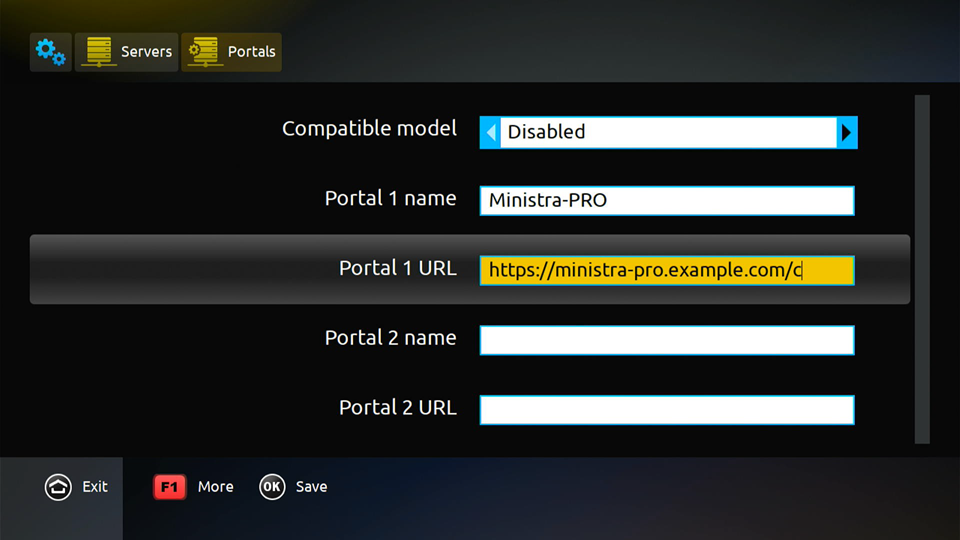960x540 pixels.
Task: Click the More button label
Action: tap(216, 487)
